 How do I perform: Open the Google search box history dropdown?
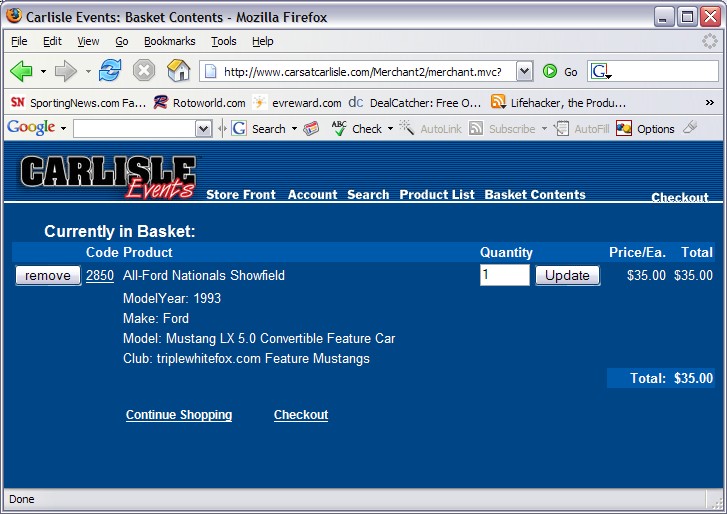(x=204, y=128)
